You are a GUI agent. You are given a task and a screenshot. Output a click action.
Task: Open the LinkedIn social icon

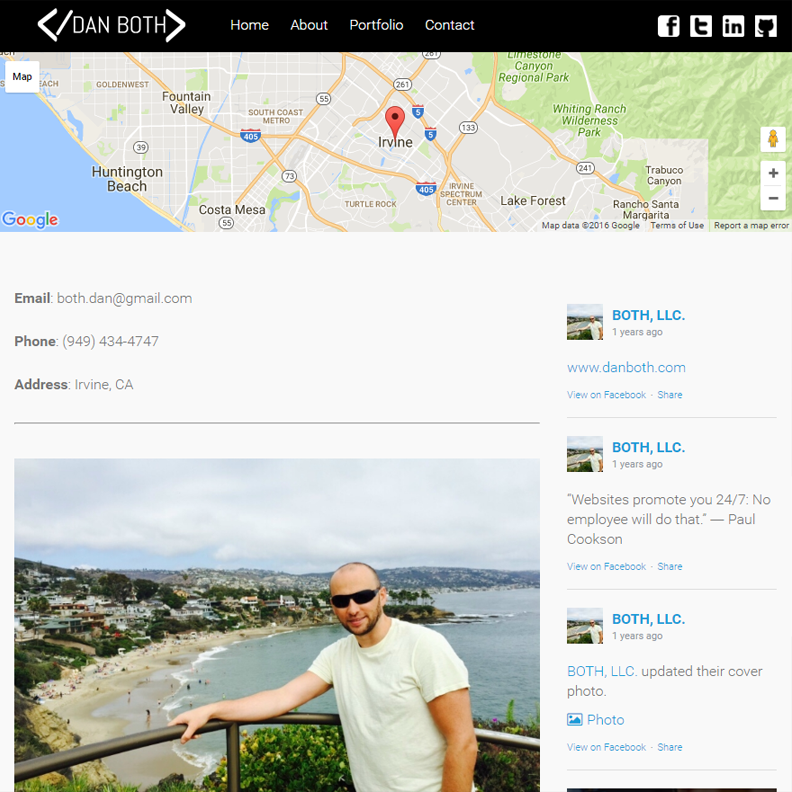pyautogui.click(x=733, y=26)
